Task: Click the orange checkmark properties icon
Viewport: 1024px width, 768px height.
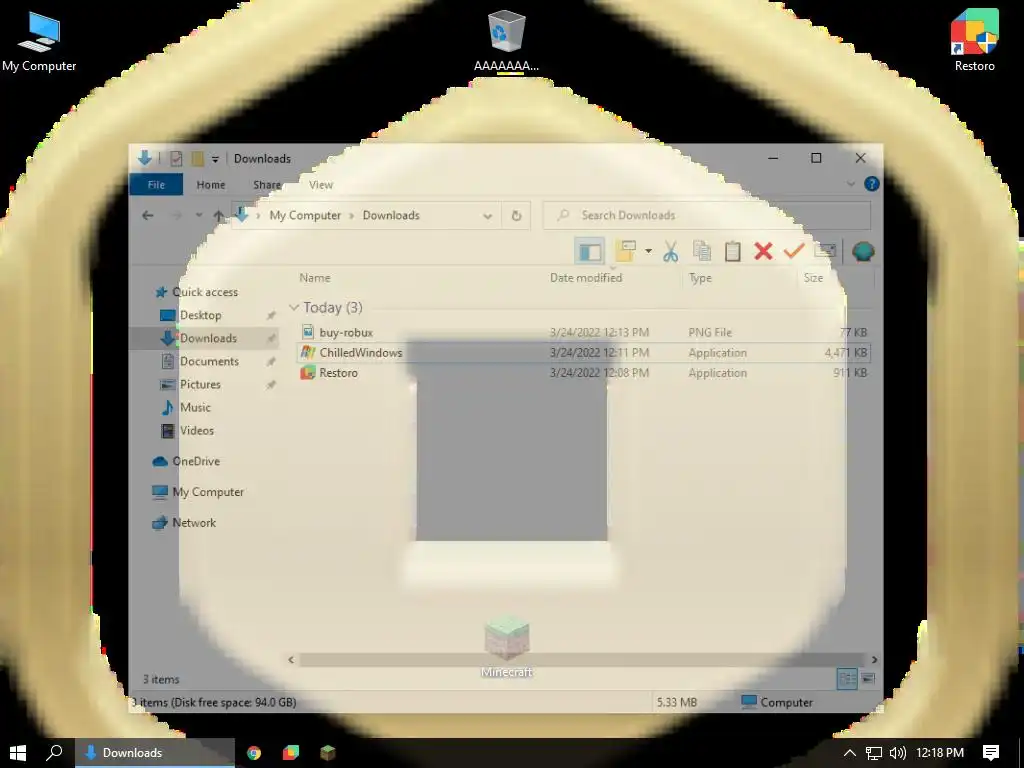Action: [x=793, y=251]
